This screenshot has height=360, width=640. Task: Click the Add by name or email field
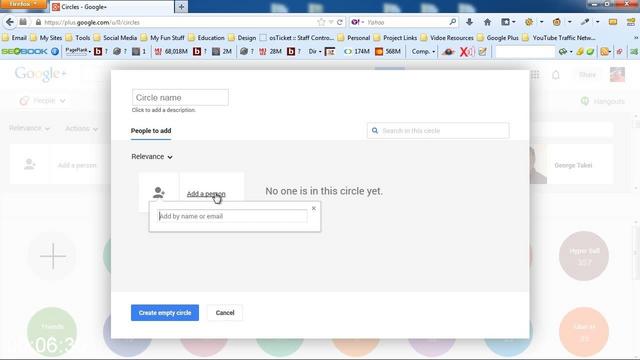click(x=232, y=216)
